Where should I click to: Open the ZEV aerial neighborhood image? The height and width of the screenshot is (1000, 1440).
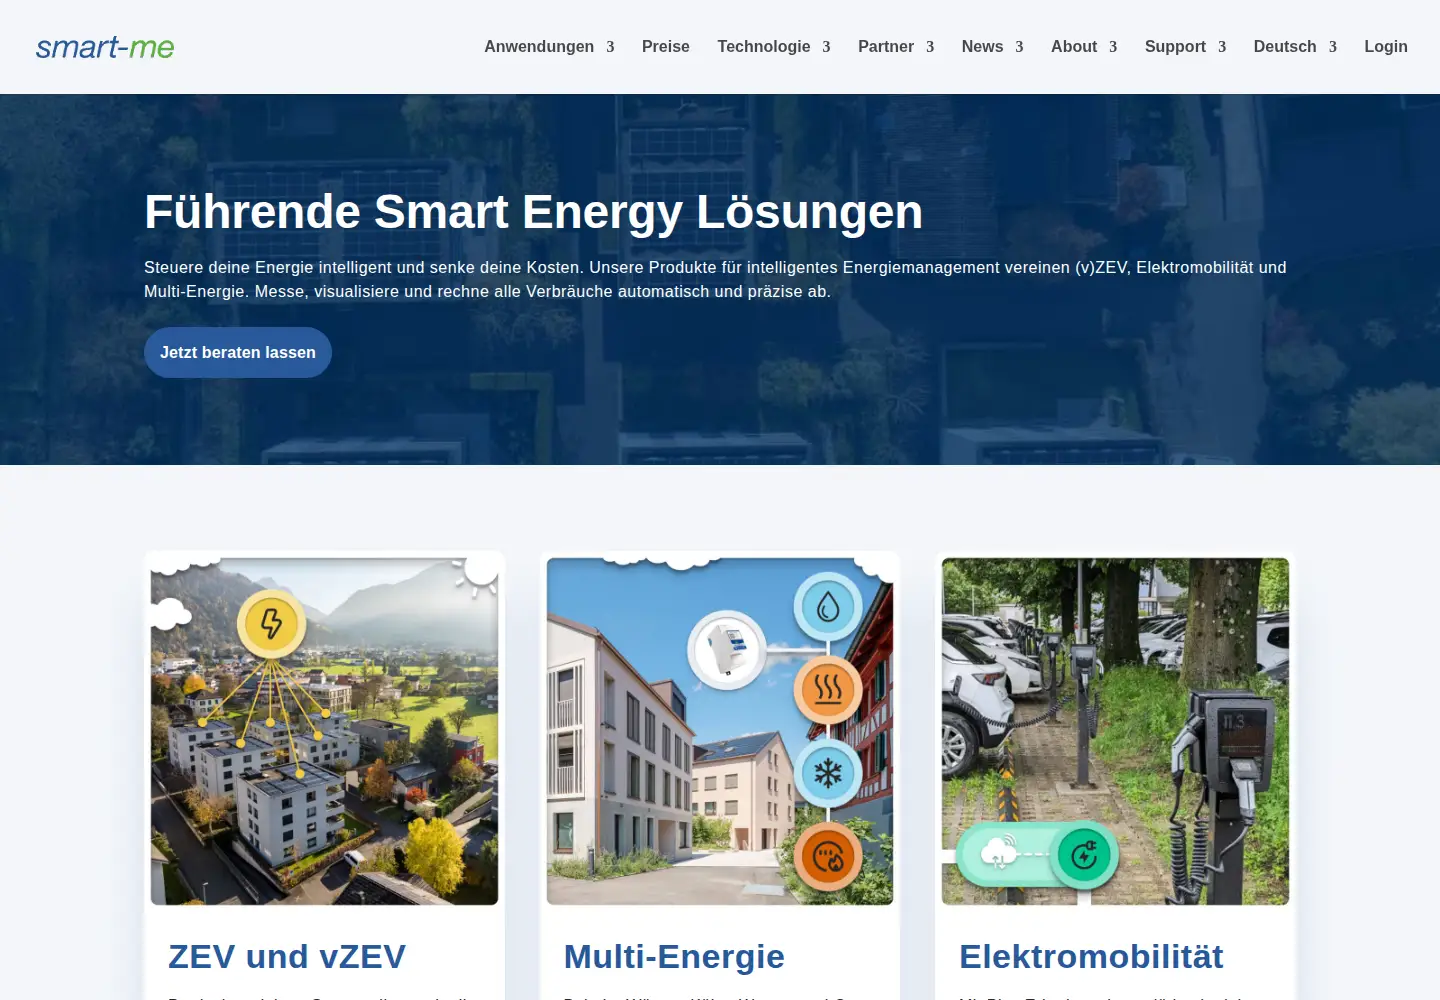pyautogui.click(x=324, y=731)
